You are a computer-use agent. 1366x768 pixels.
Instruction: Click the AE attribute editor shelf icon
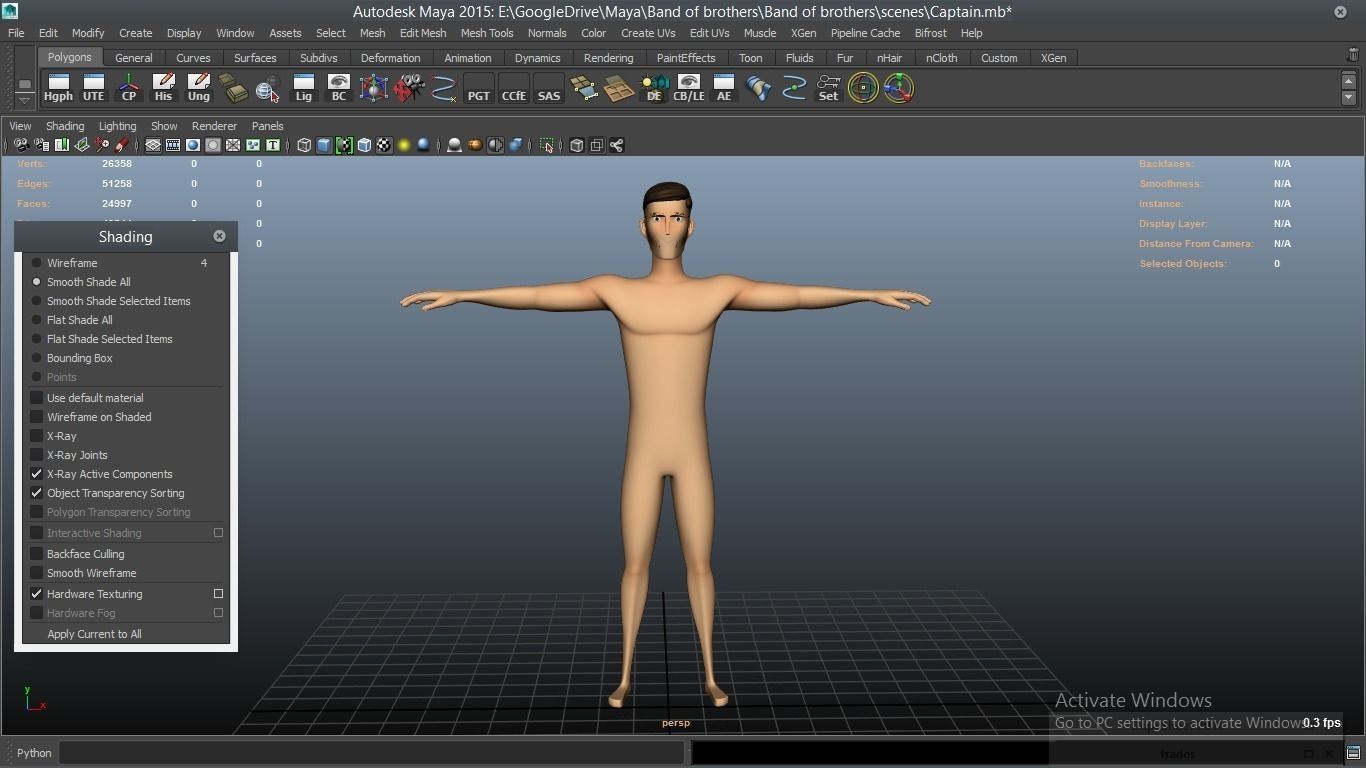coord(724,88)
